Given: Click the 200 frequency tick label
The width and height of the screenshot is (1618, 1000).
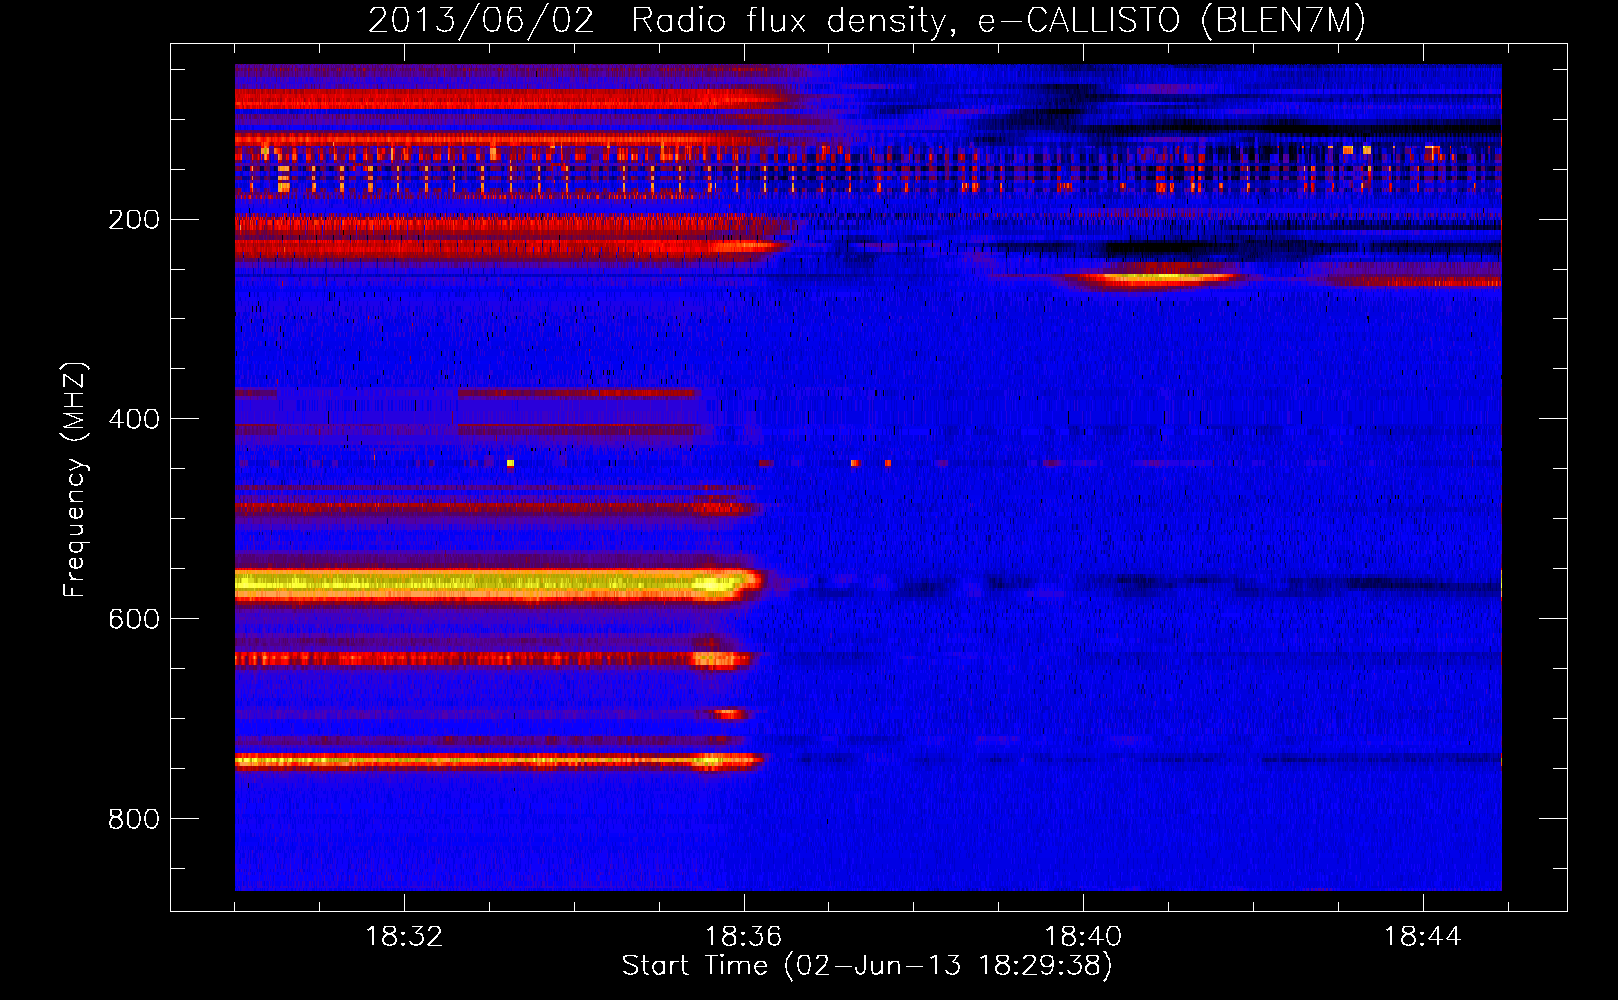Looking at the screenshot, I should click(x=134, y=220).
